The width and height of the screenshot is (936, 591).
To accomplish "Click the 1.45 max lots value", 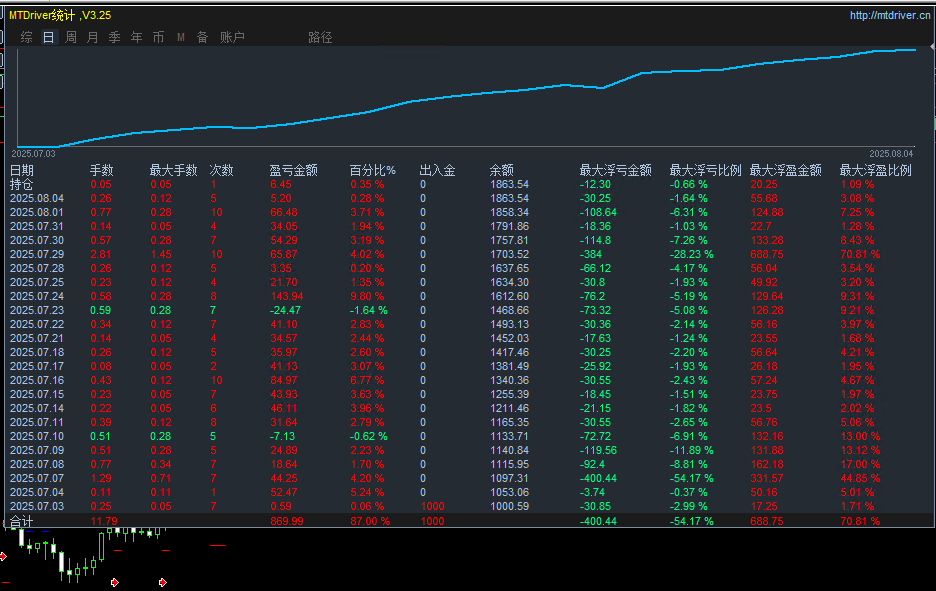I will (x=161, y=254).
